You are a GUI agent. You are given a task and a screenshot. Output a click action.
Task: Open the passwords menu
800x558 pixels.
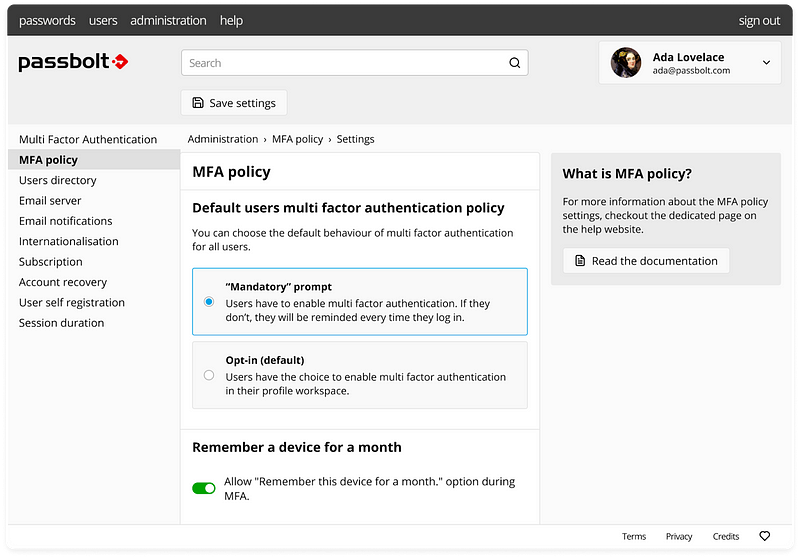[47, 20]
